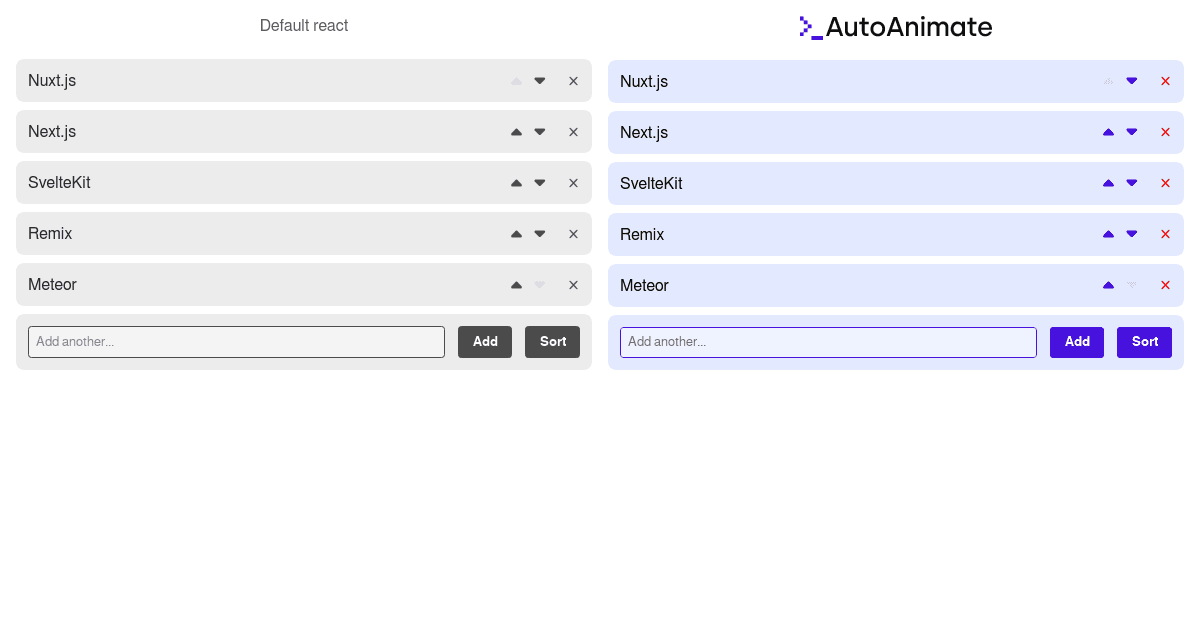The height and width of the screenshot is (630, 1200).
Task: Remove Remix from Default react list
Action: [x=573, y=234]
